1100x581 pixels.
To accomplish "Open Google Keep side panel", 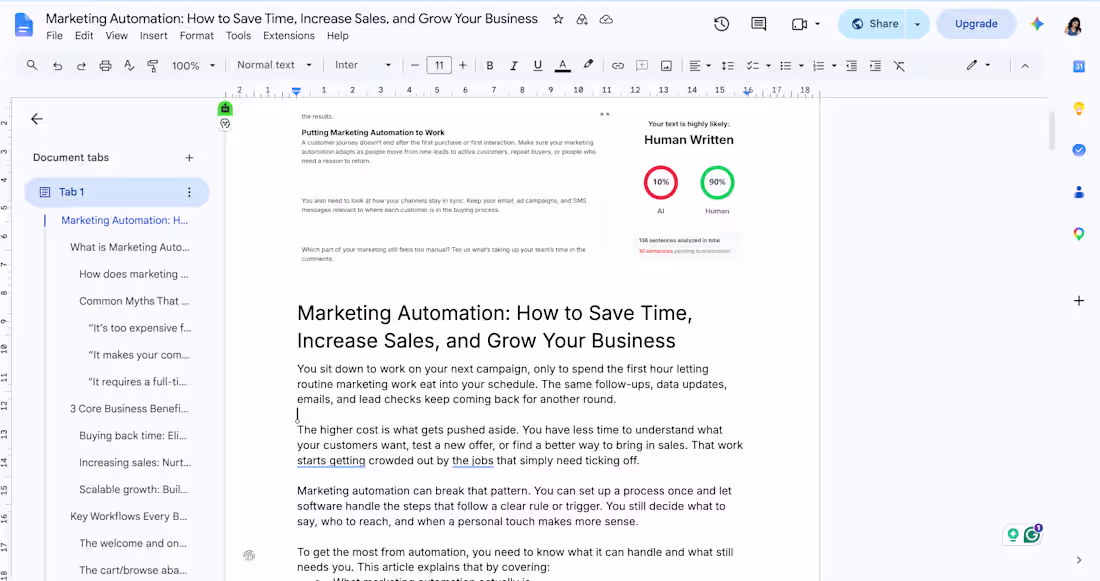I will (1079, 108).
